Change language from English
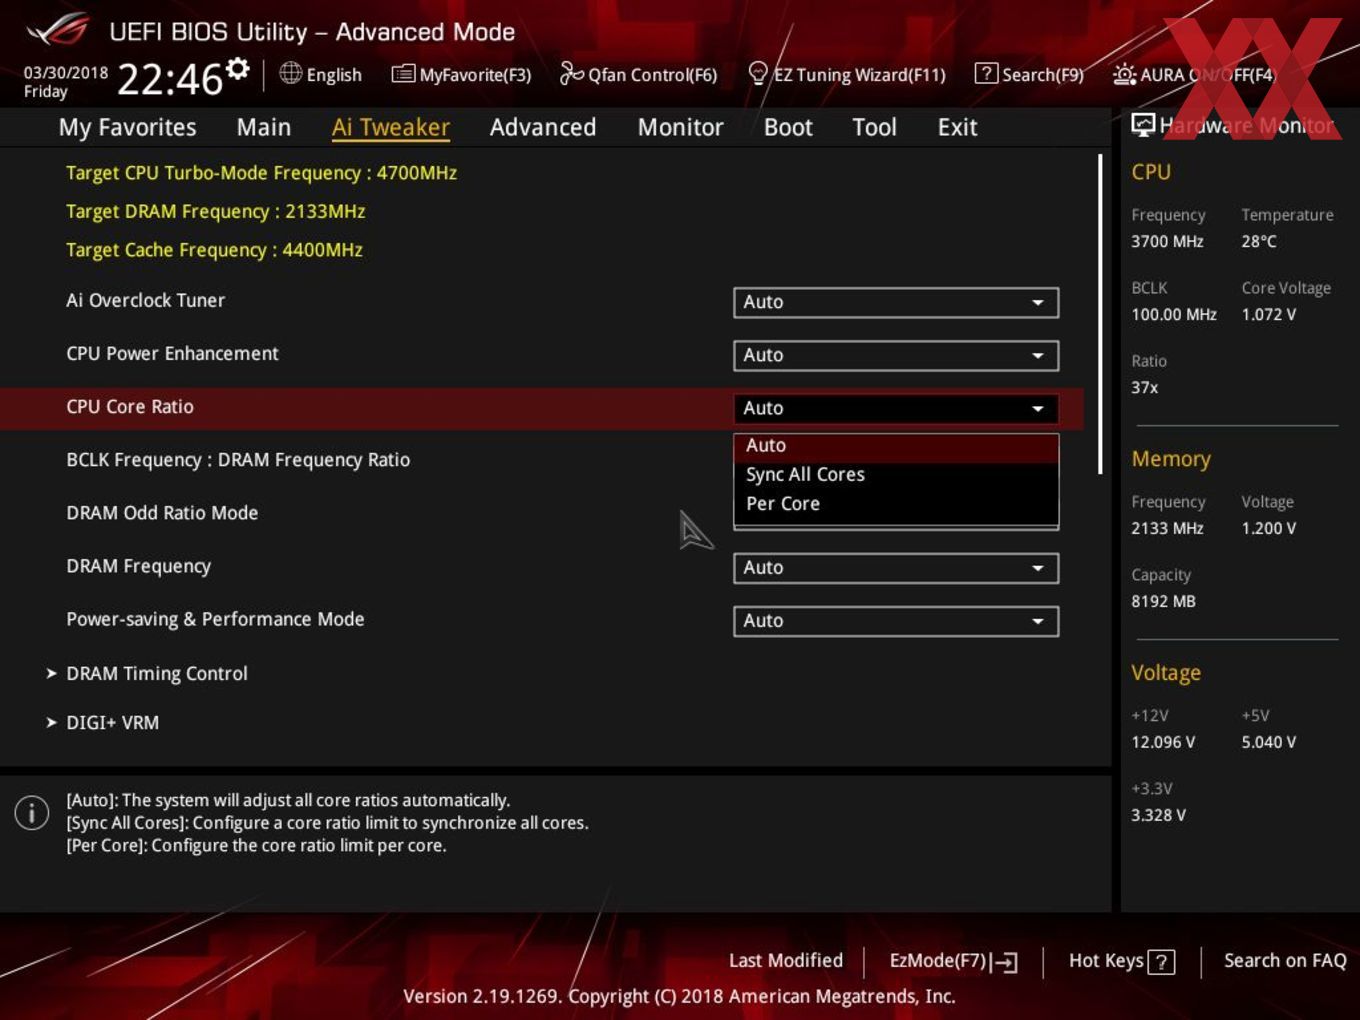Screen dimensions: 1360x1020 (x=320, y=74)
